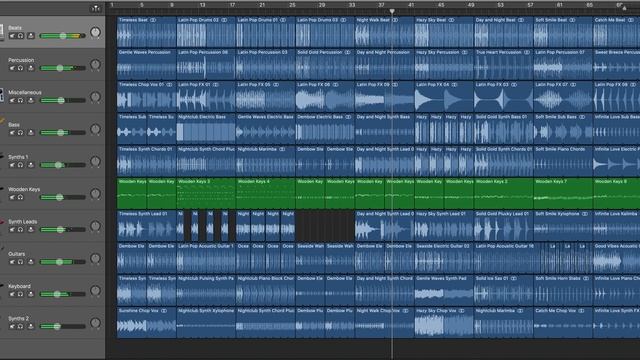Select the Hazy Sky Chop Vox region

pyautogui.click(x=444, y=322)
